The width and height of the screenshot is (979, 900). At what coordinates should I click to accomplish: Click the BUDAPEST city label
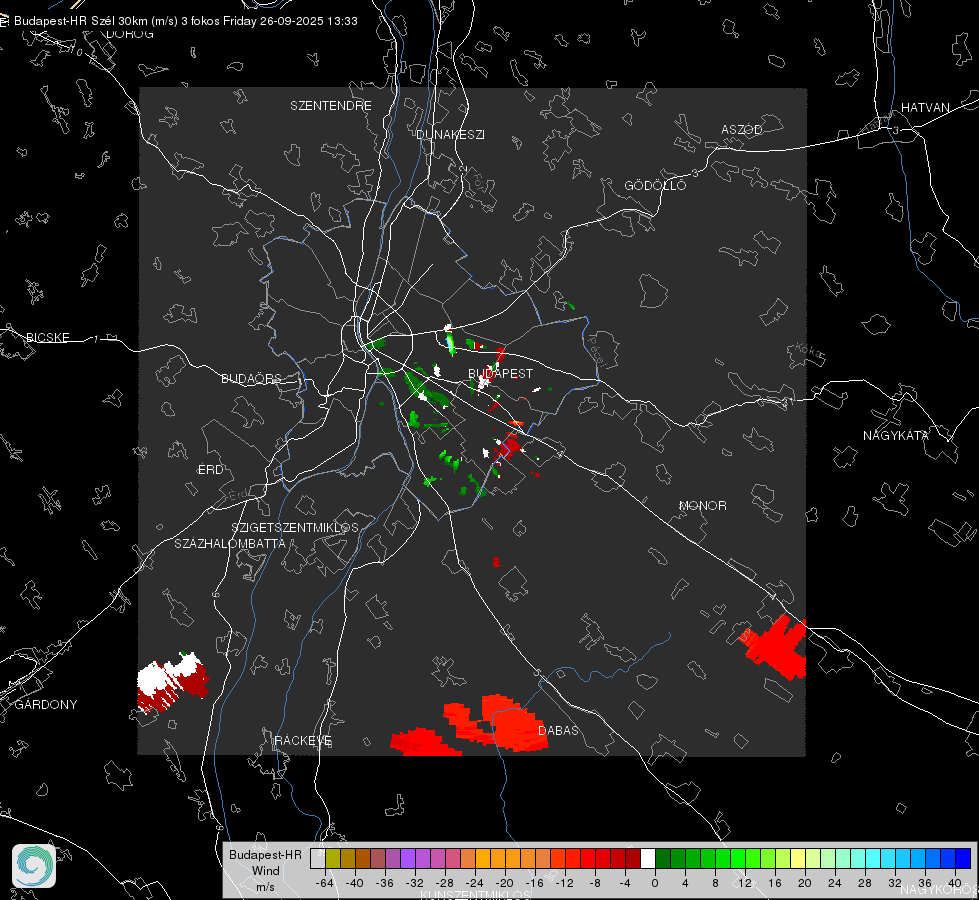click(x=501, y=373)
